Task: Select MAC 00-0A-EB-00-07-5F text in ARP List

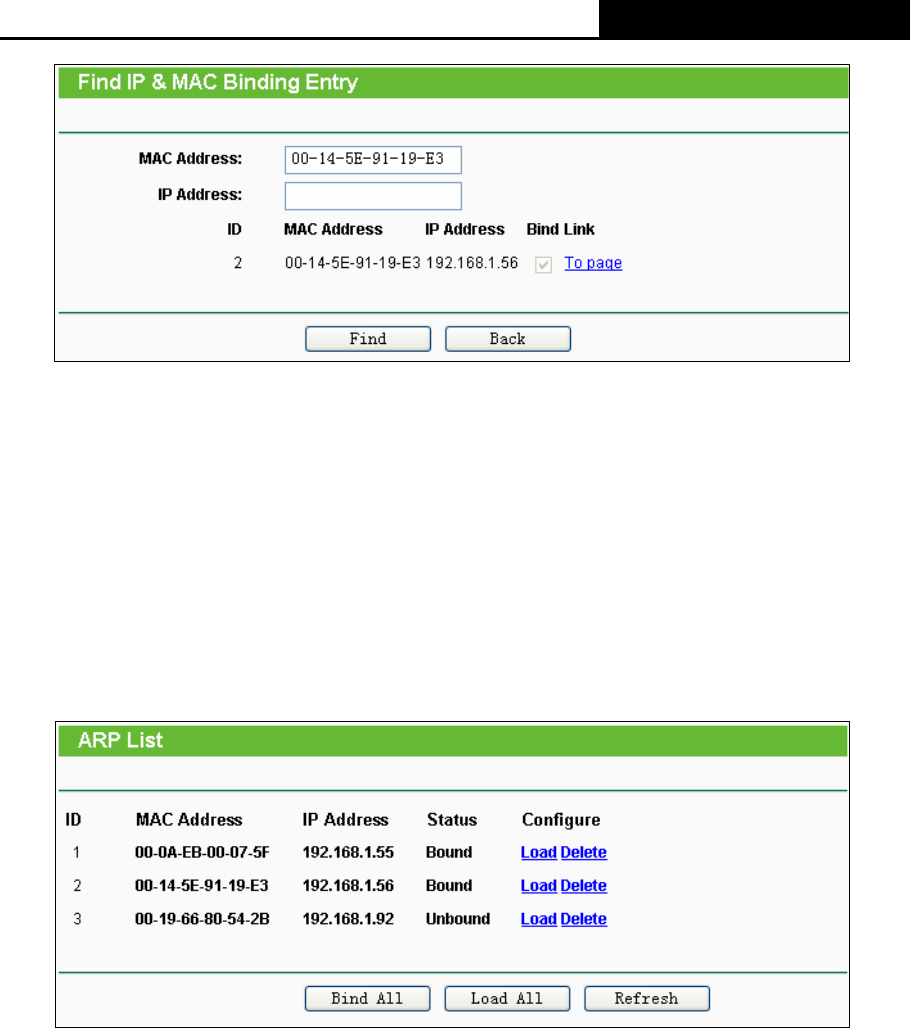Action: coord(202,852)
